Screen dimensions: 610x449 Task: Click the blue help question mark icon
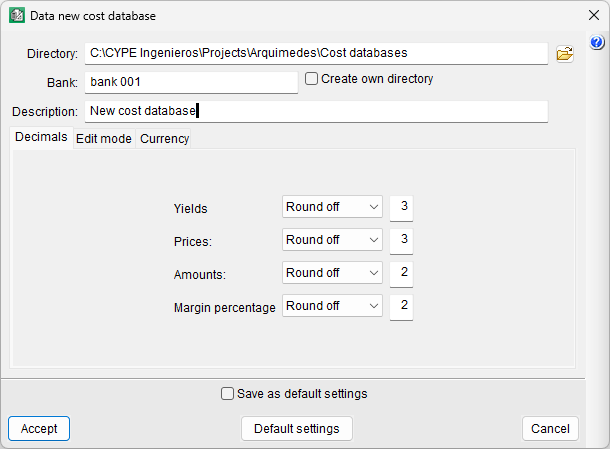tap(597, 43)
